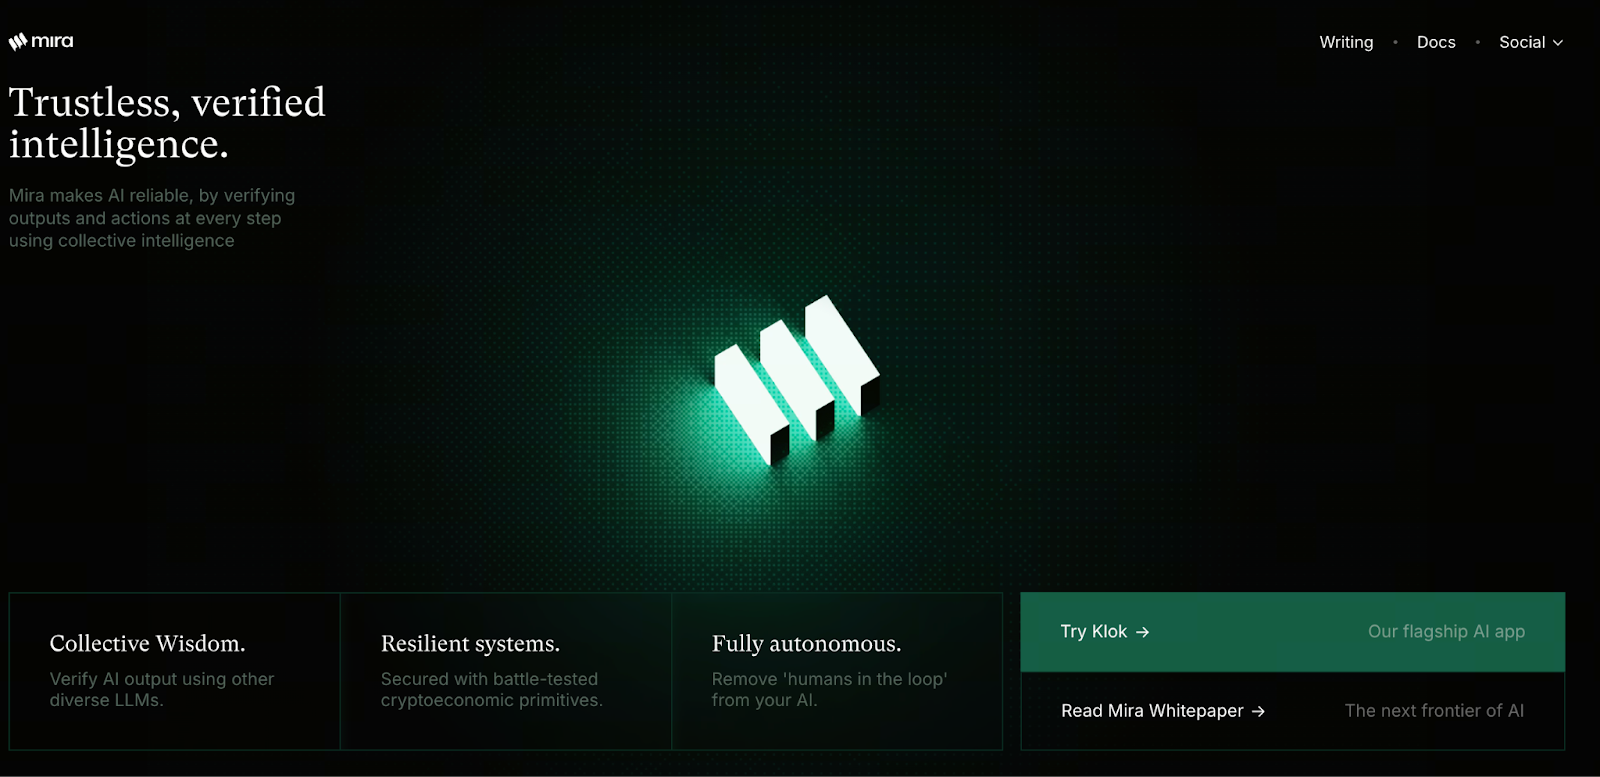Click Verify AI output using other LLMs text
Viewport: 1600px width, 777px height.
pyautogui.click(x=162, y=689)
